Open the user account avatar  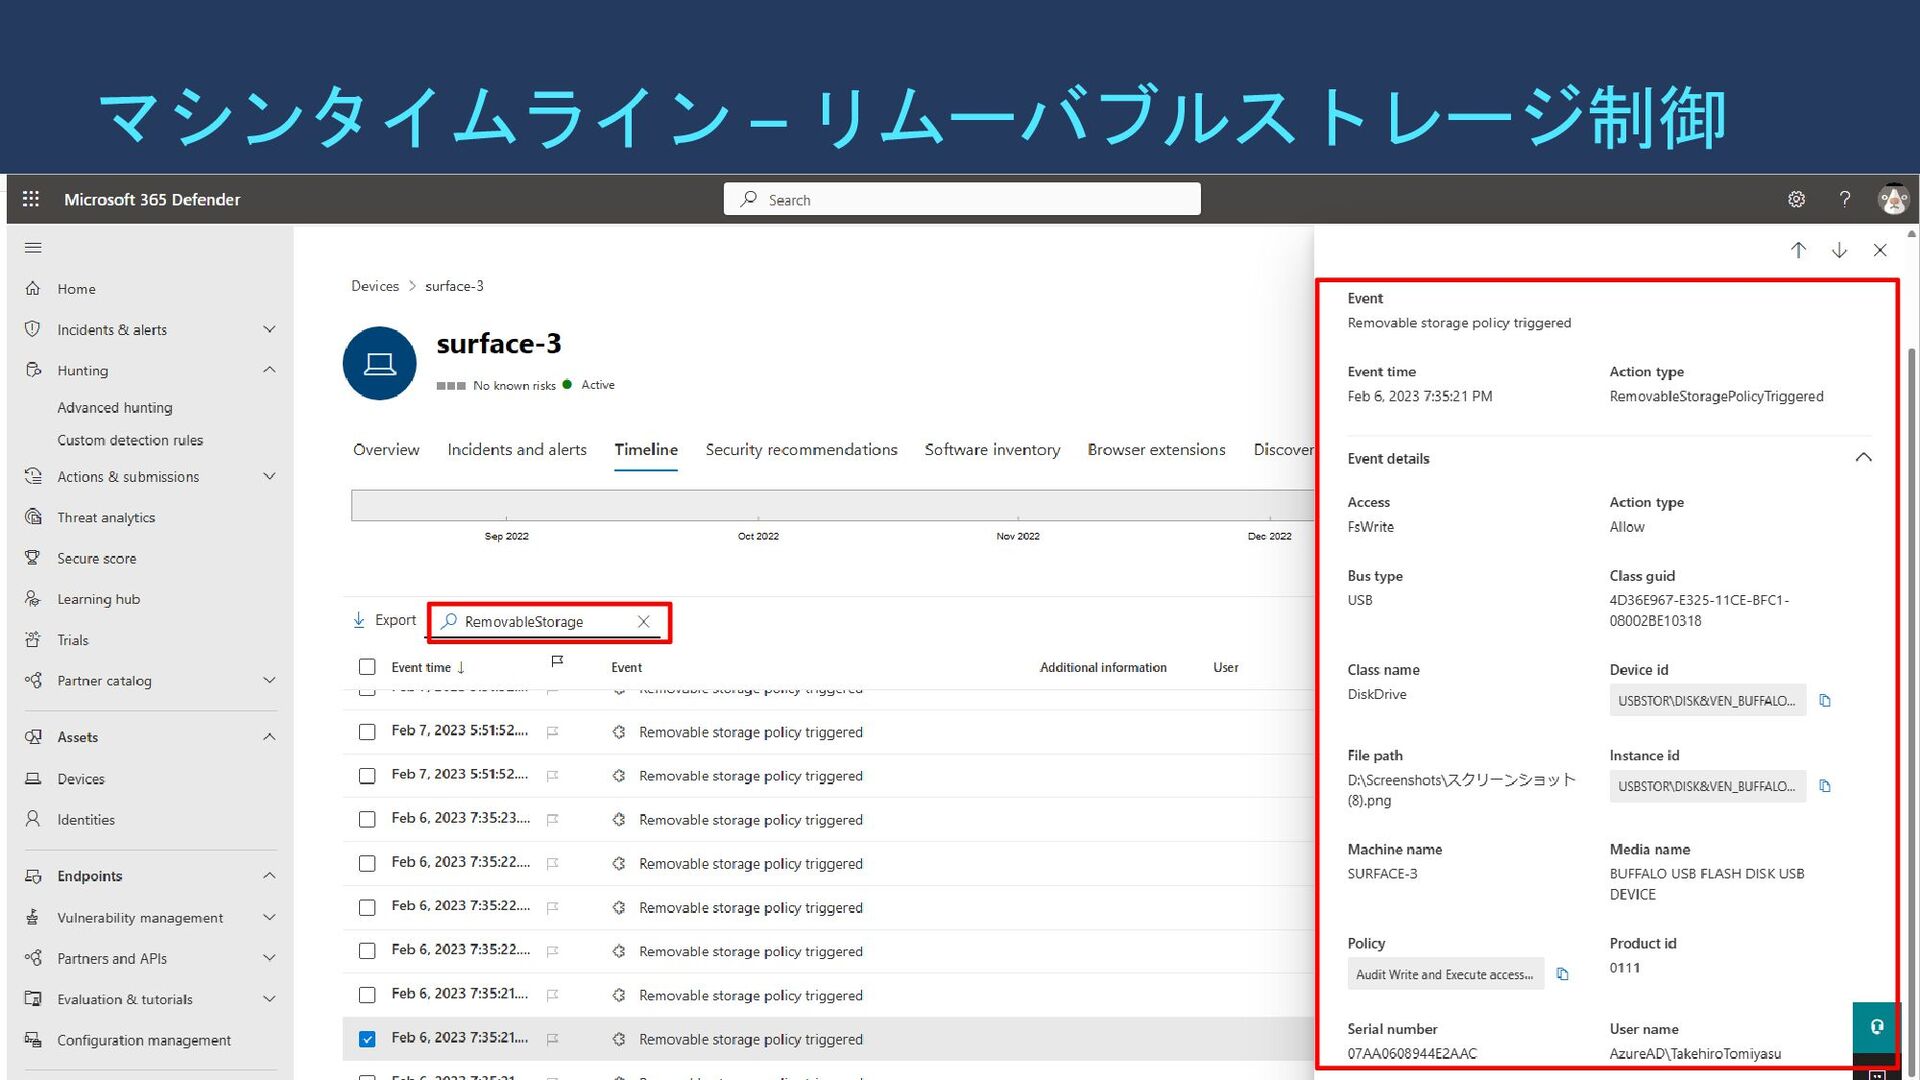(1892, 199)
